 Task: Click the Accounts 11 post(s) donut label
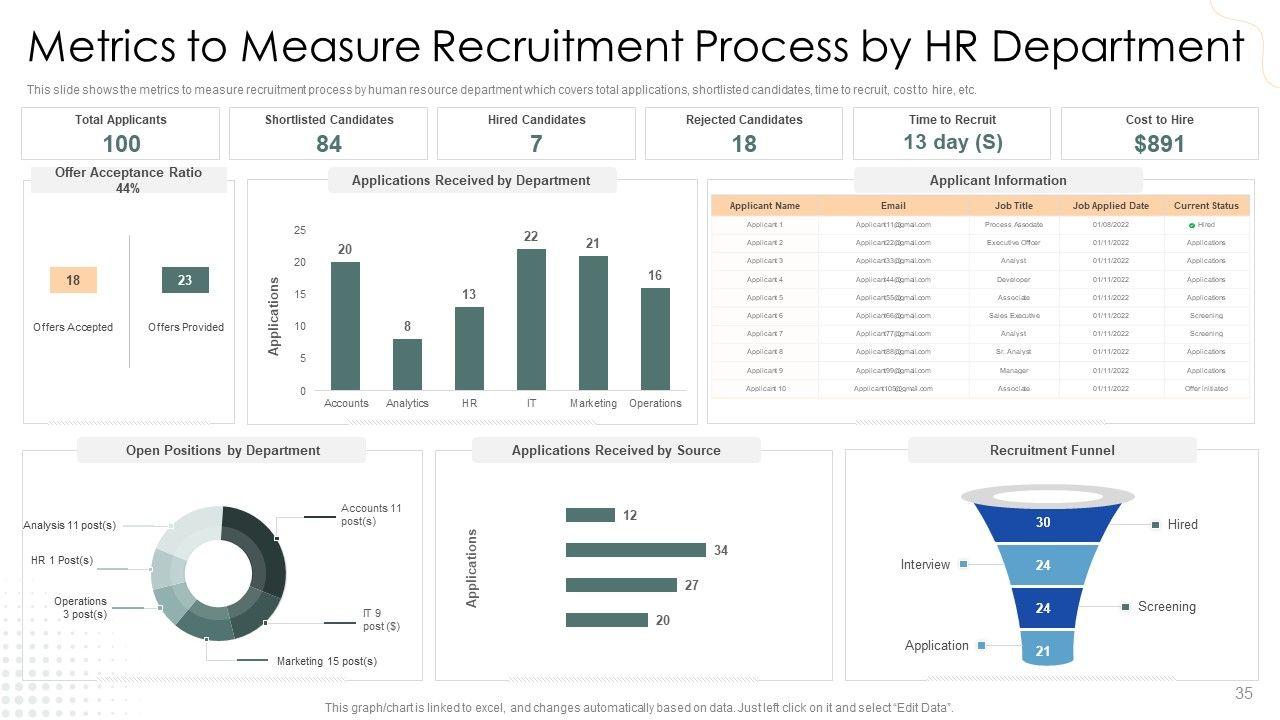tap(371, 514)
